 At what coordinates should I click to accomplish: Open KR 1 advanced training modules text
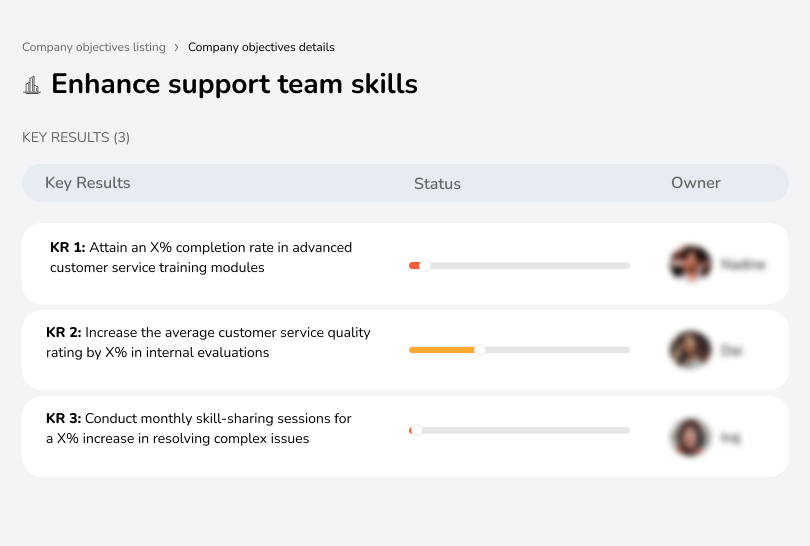pos(201,257)
